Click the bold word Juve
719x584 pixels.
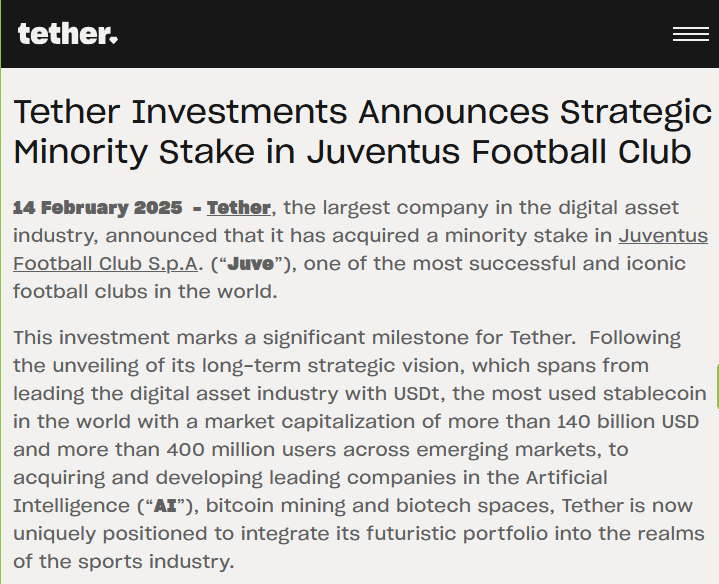(x=251, y=264)
